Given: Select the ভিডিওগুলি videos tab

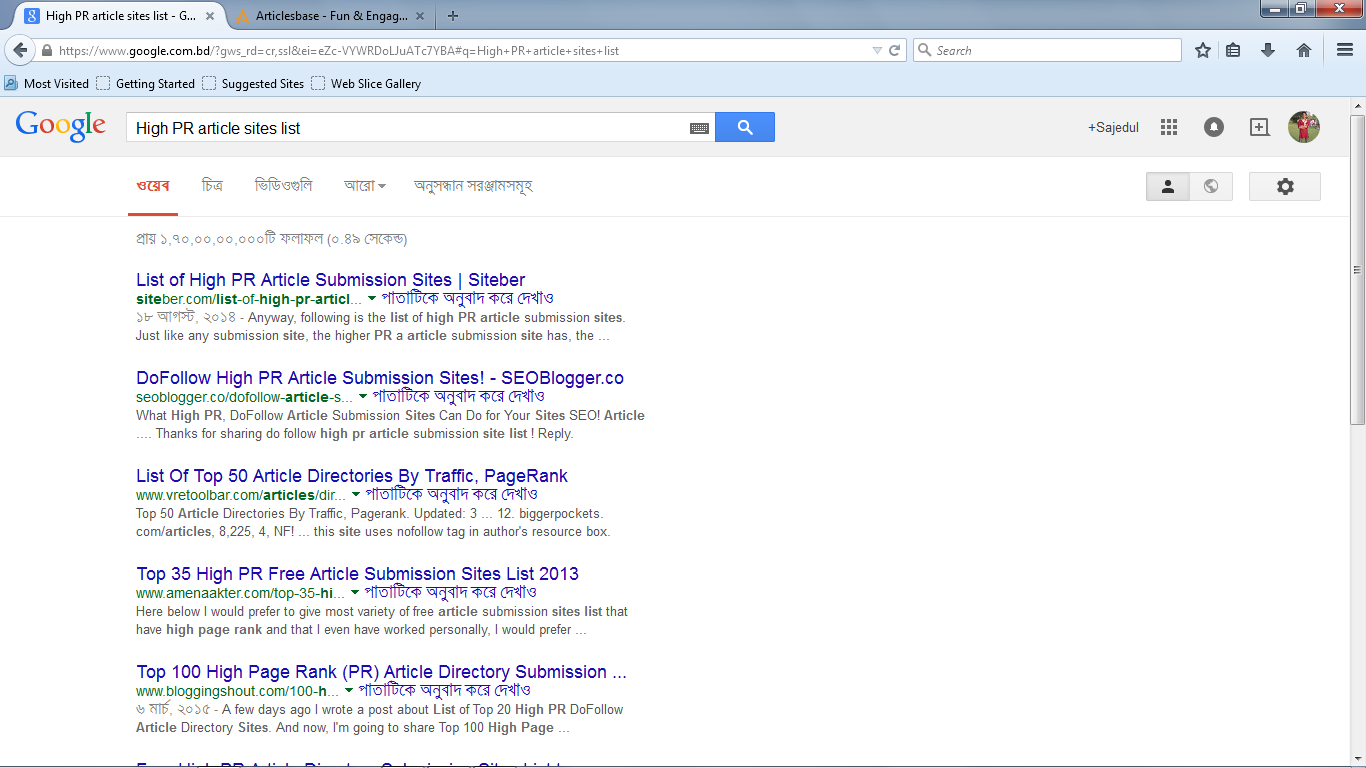Looking at the screenshot, I should click(x=283, y=186).
